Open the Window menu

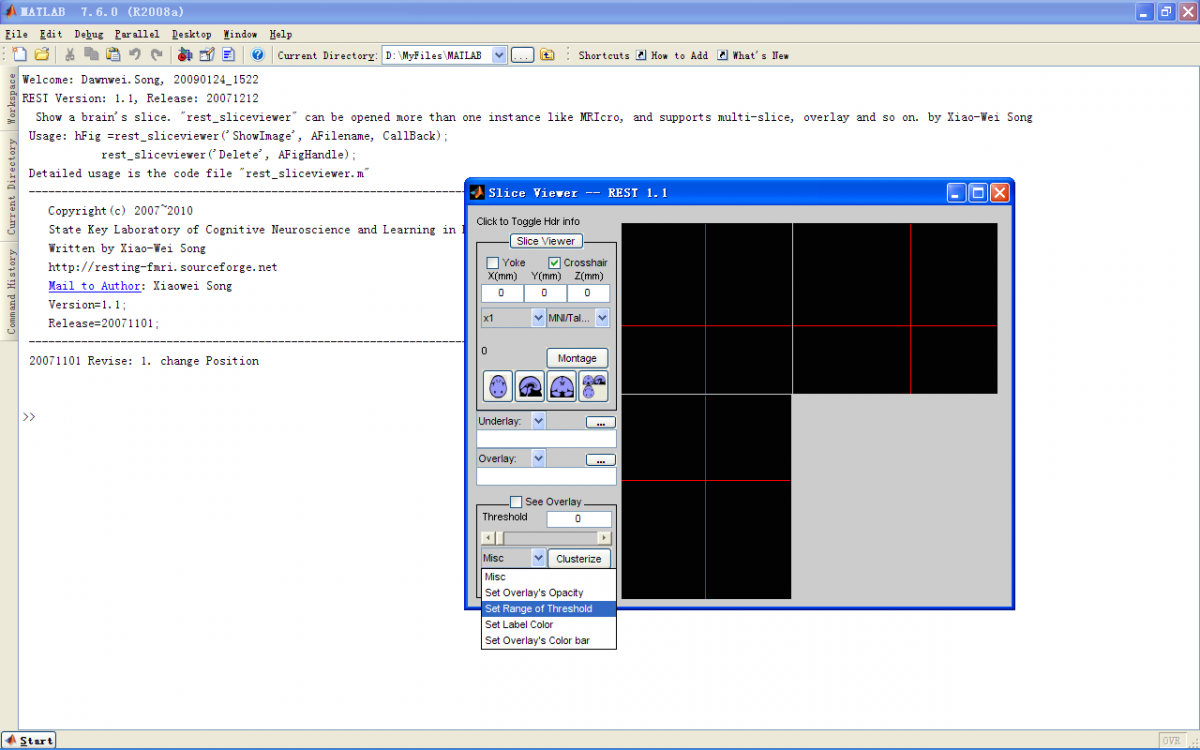(x=240, y=34)
